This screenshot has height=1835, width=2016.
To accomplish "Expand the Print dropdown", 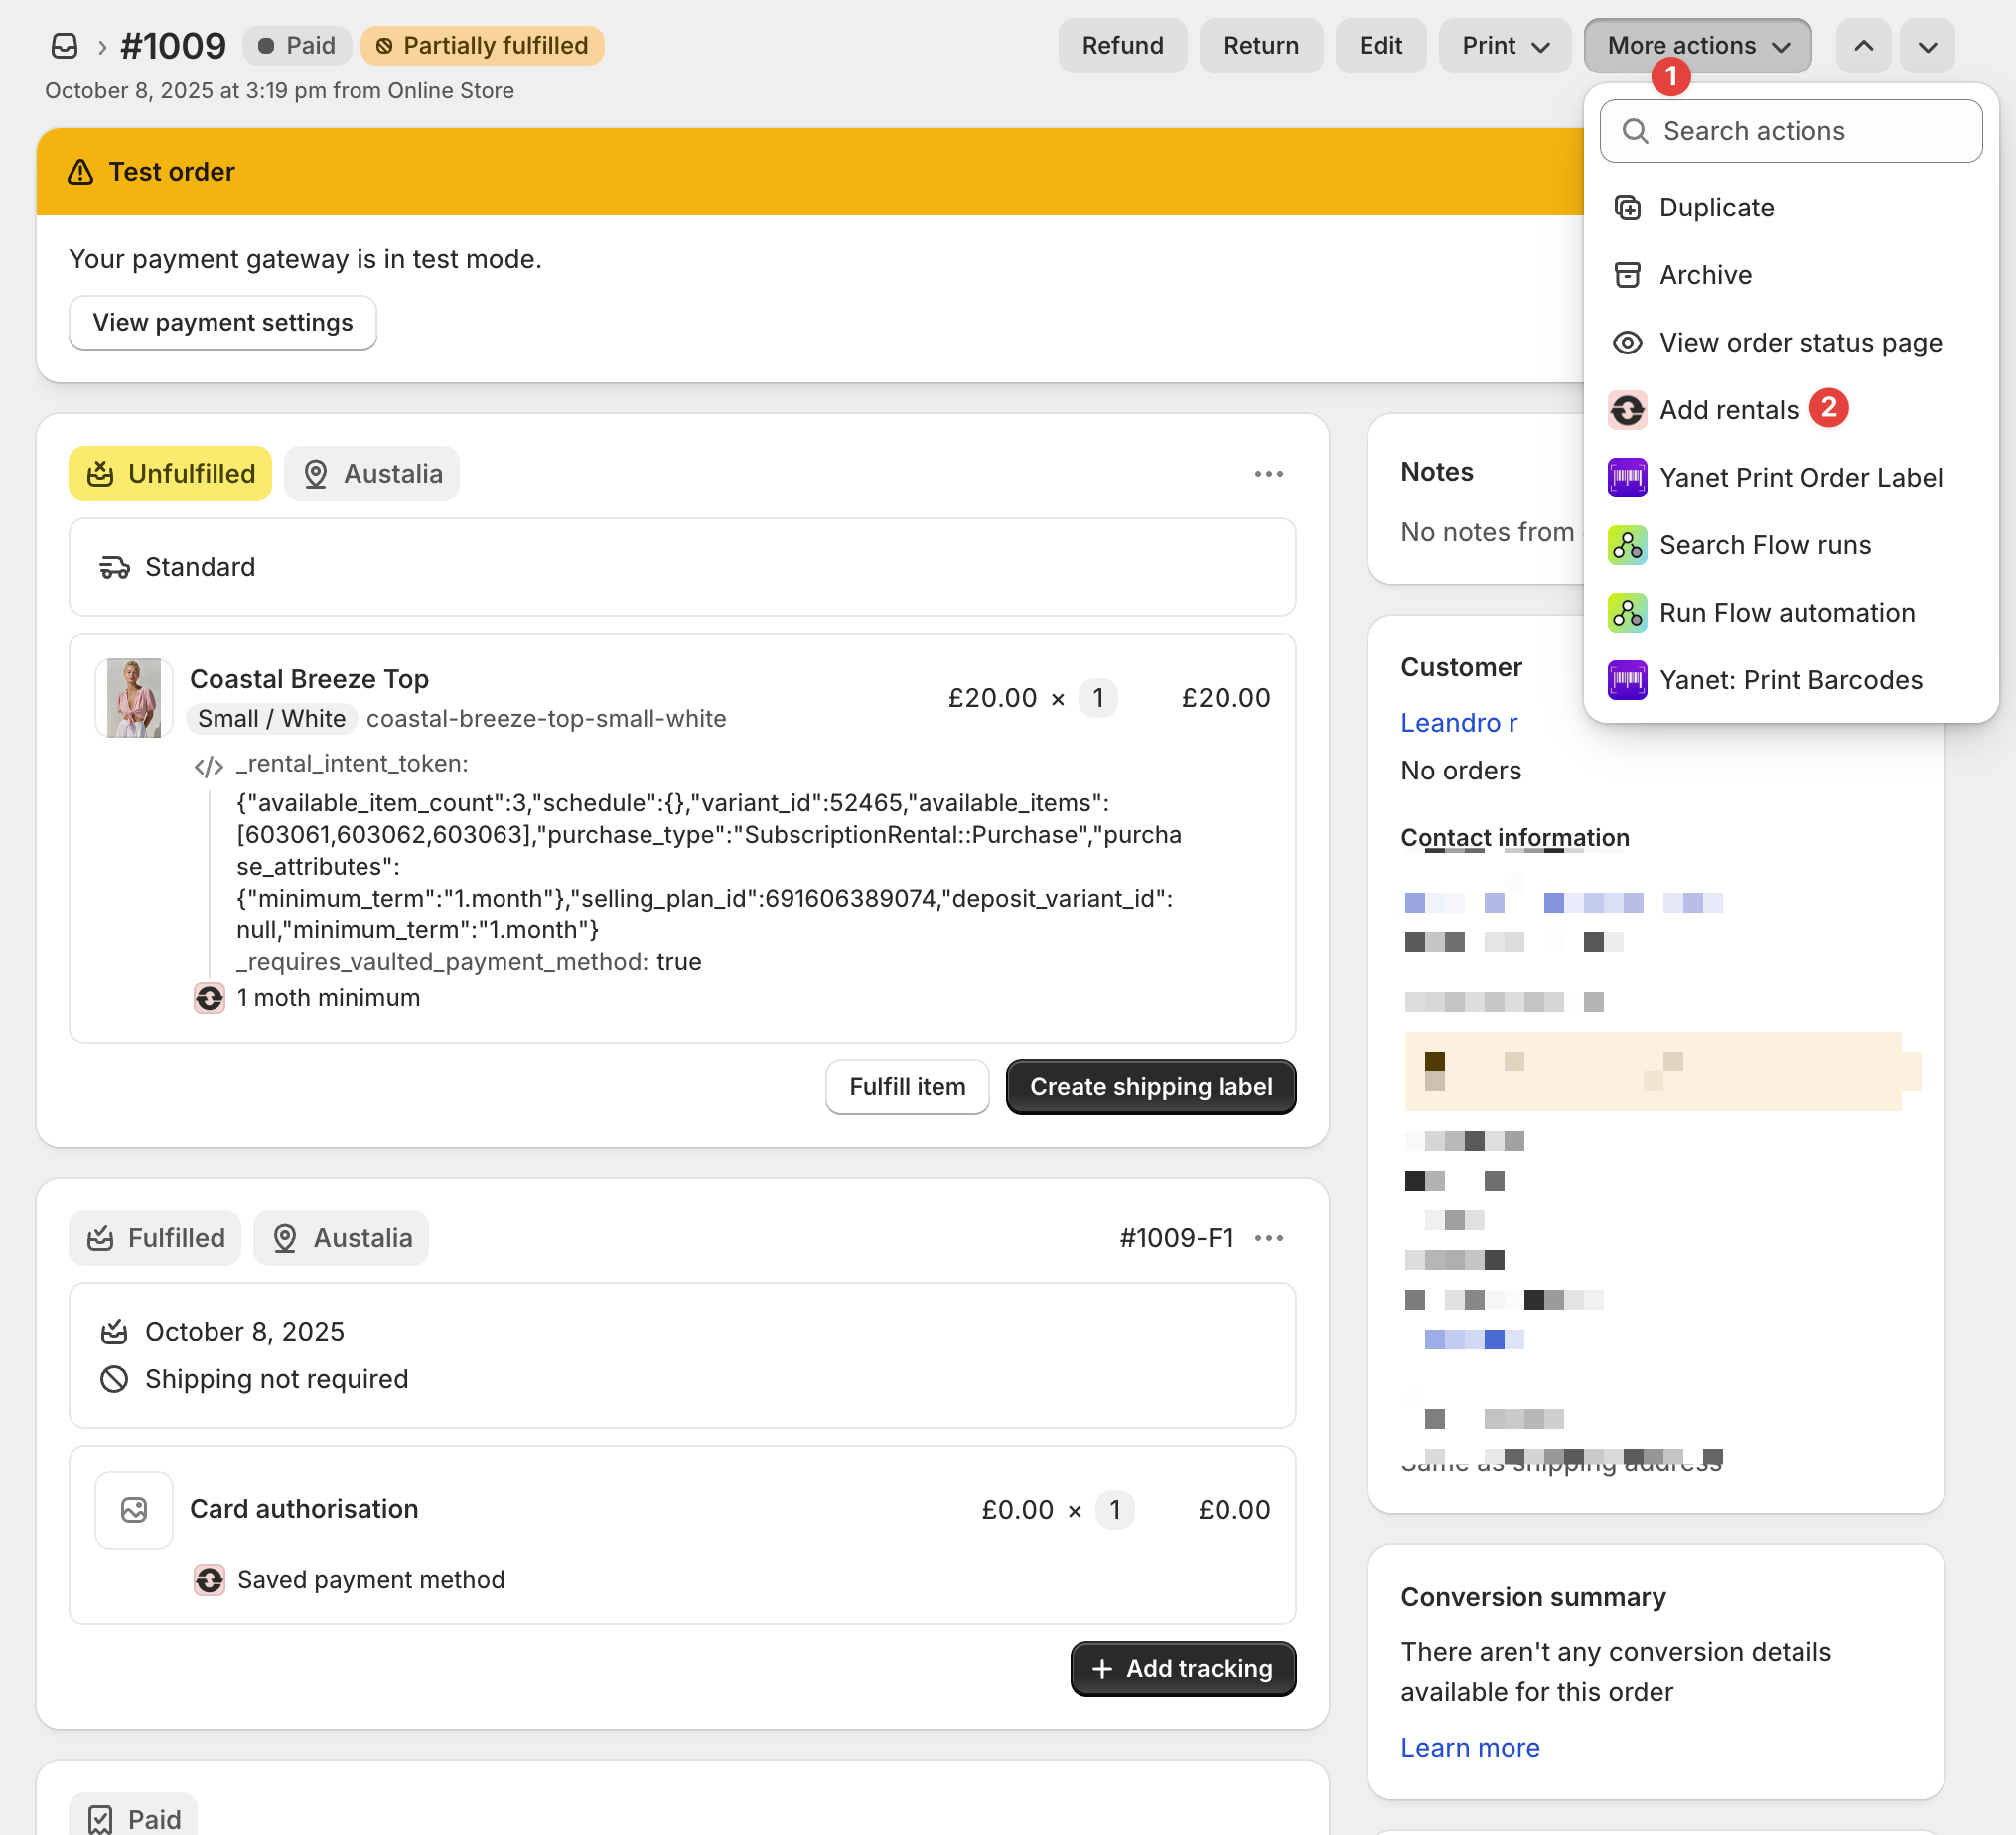I will click(1504, 46).
